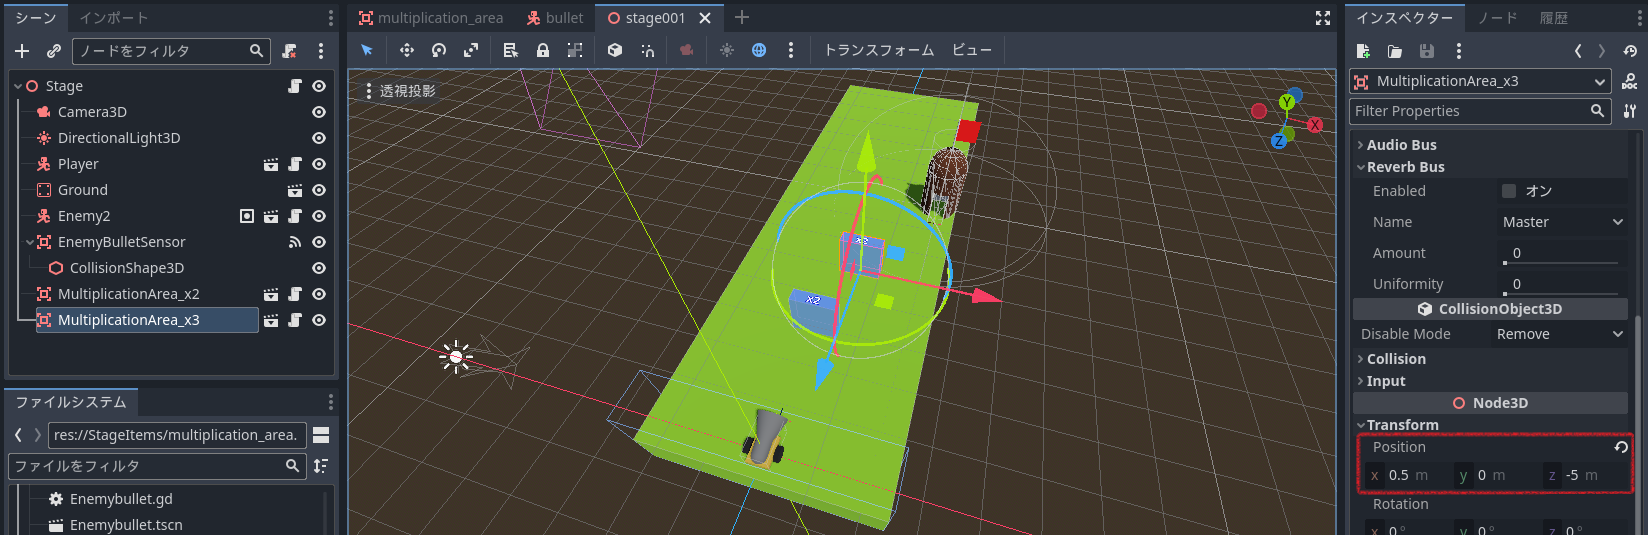Switch to bullet scene tab
This screenshot has height=535, width=1648.
tap(555, 18)
